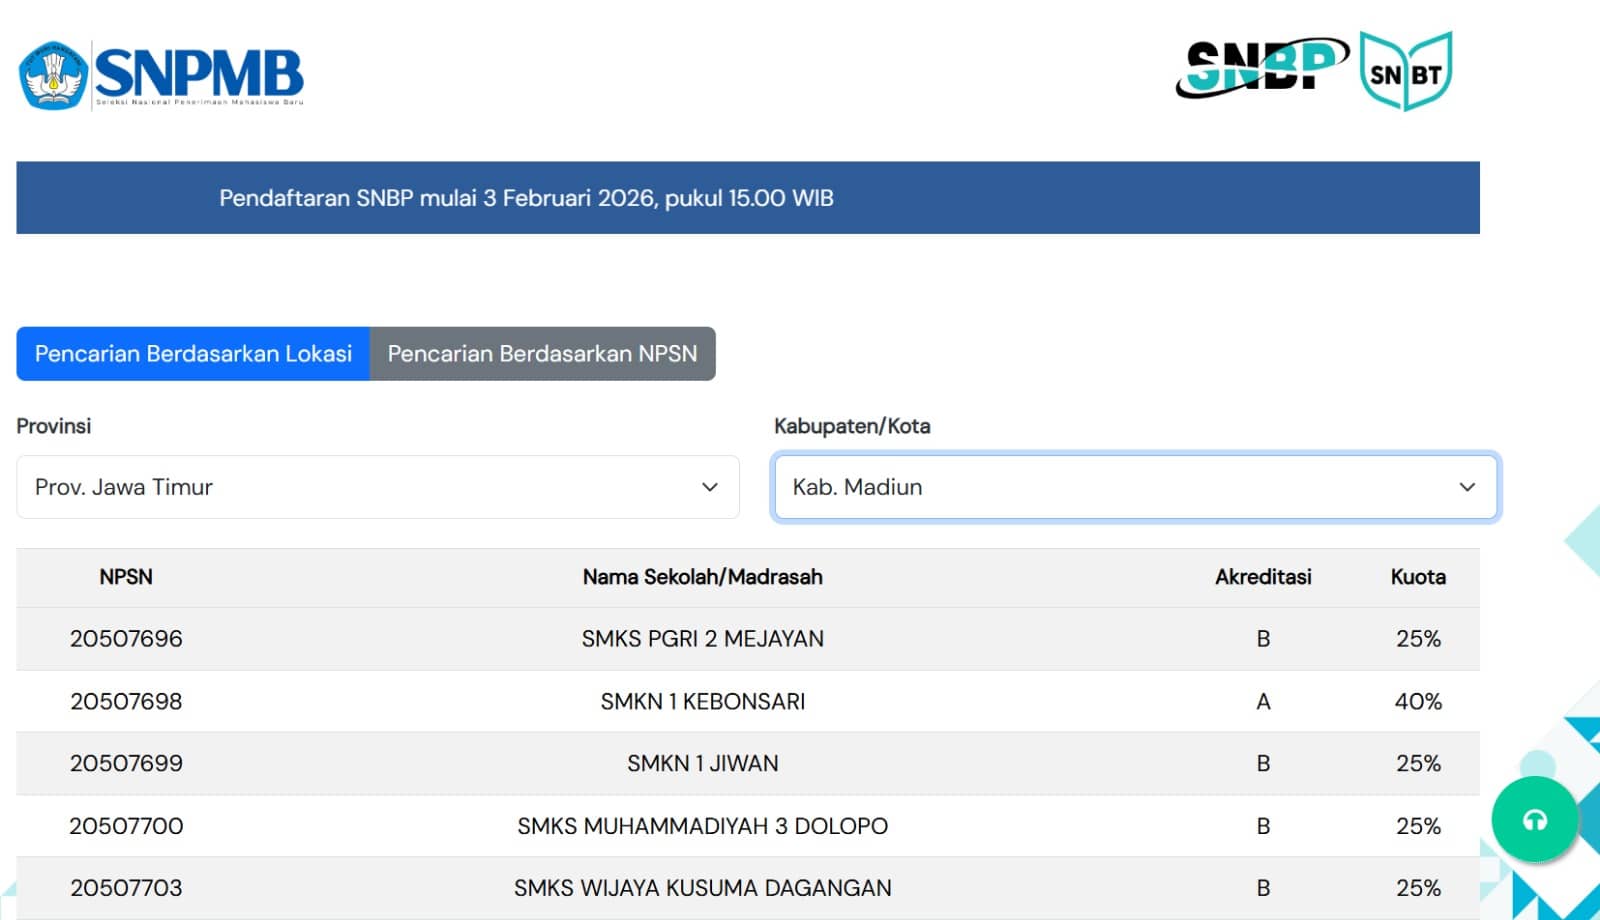The image size is (1600, 920).
Task: Select Pencarian Berdasarkan Lokasi tab
Action: [x=193, y=354]
